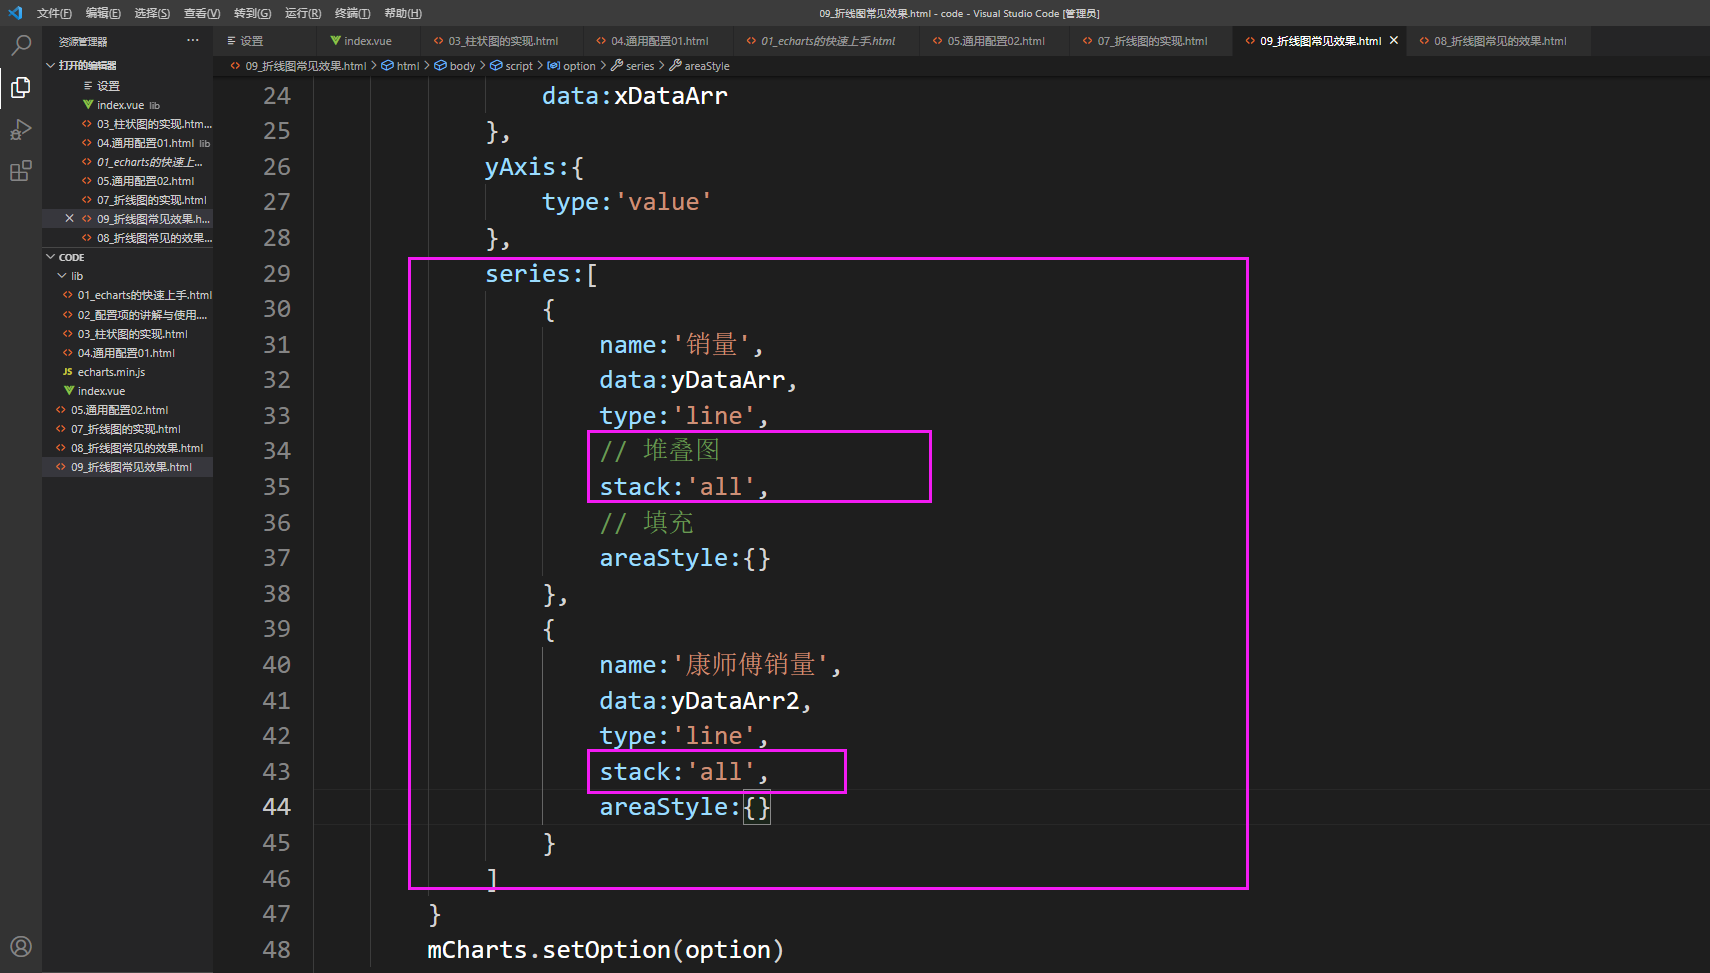Open the 文件(F) menu
Viewport: 1710px width, 973px height.
[x=54, y=13]
